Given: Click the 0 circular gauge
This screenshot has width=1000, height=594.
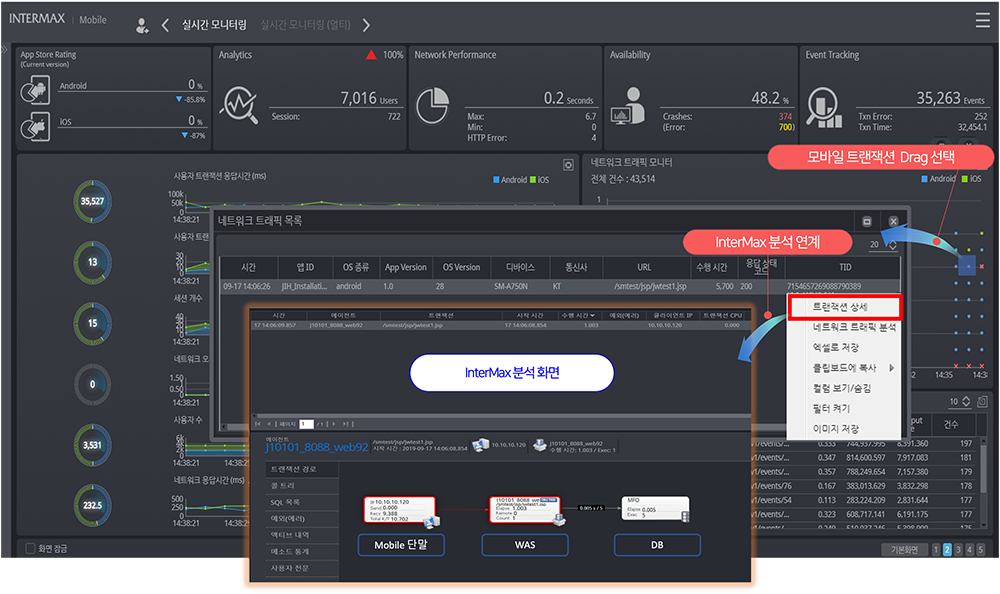Looking at the screenshot, I should click(x=92, y=384).
